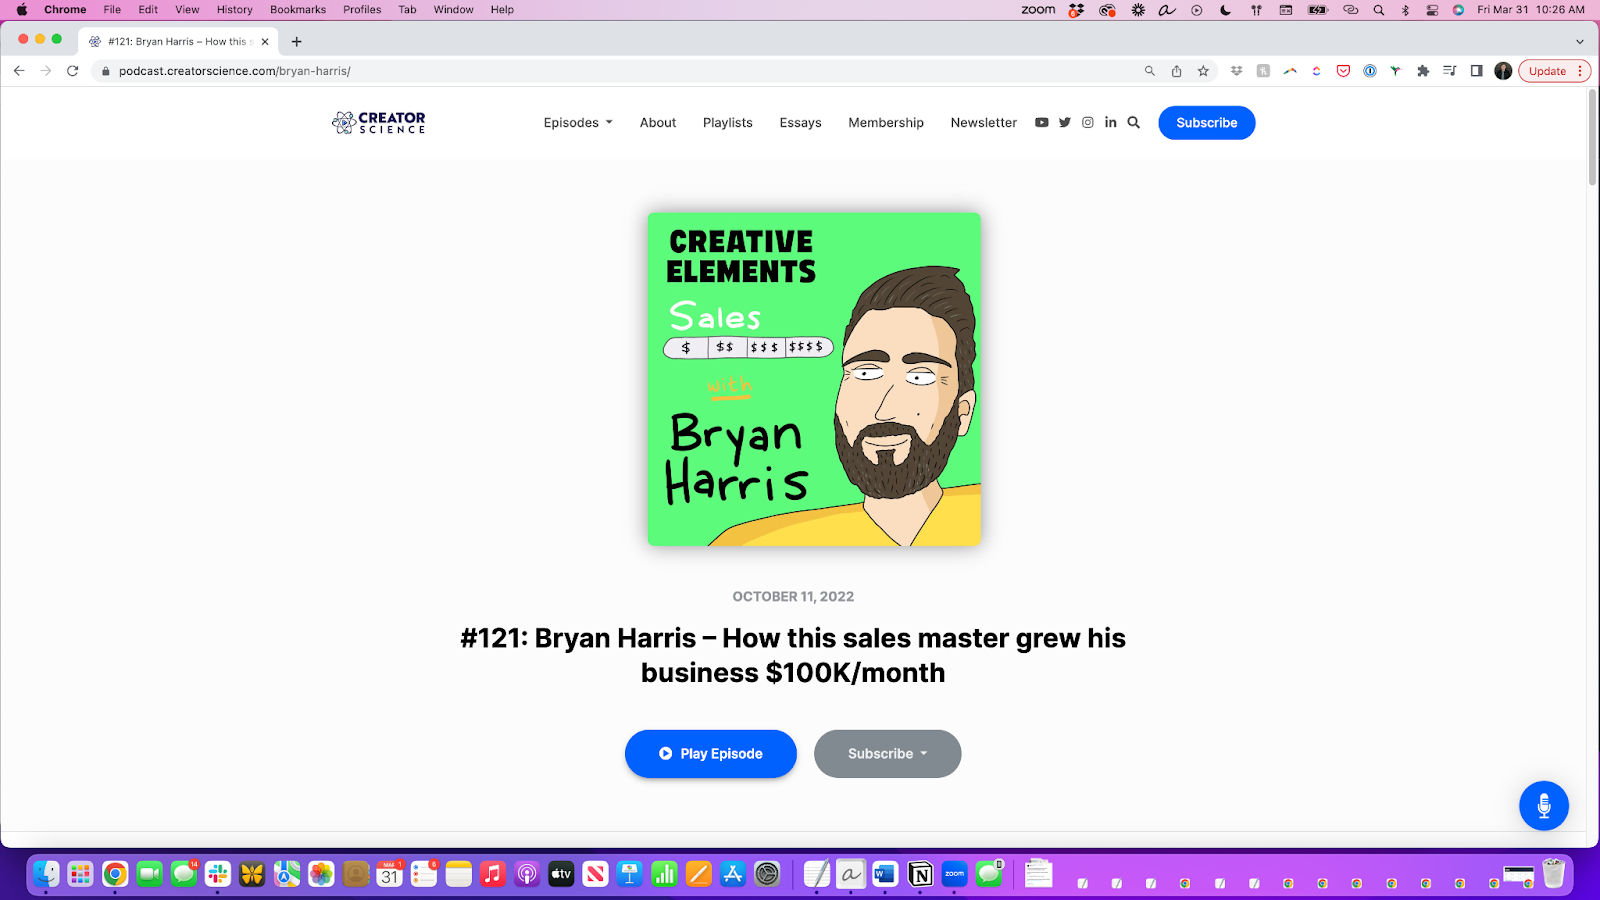Open Chrome three-dot menu beside Update
Screen dimensions: 1600x900
[x=1580, y=71]
